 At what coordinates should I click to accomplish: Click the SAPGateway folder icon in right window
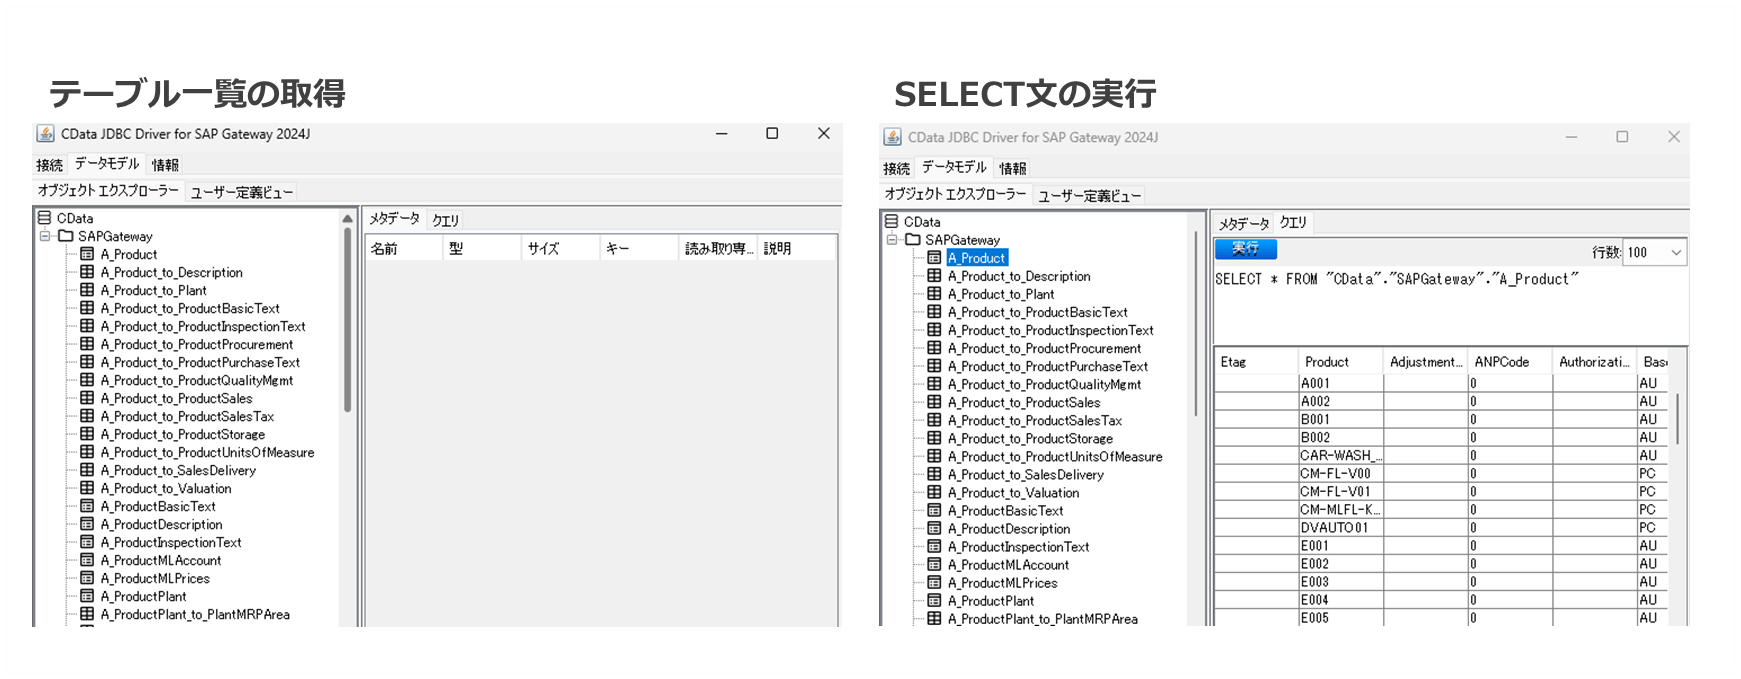(913, 240)
